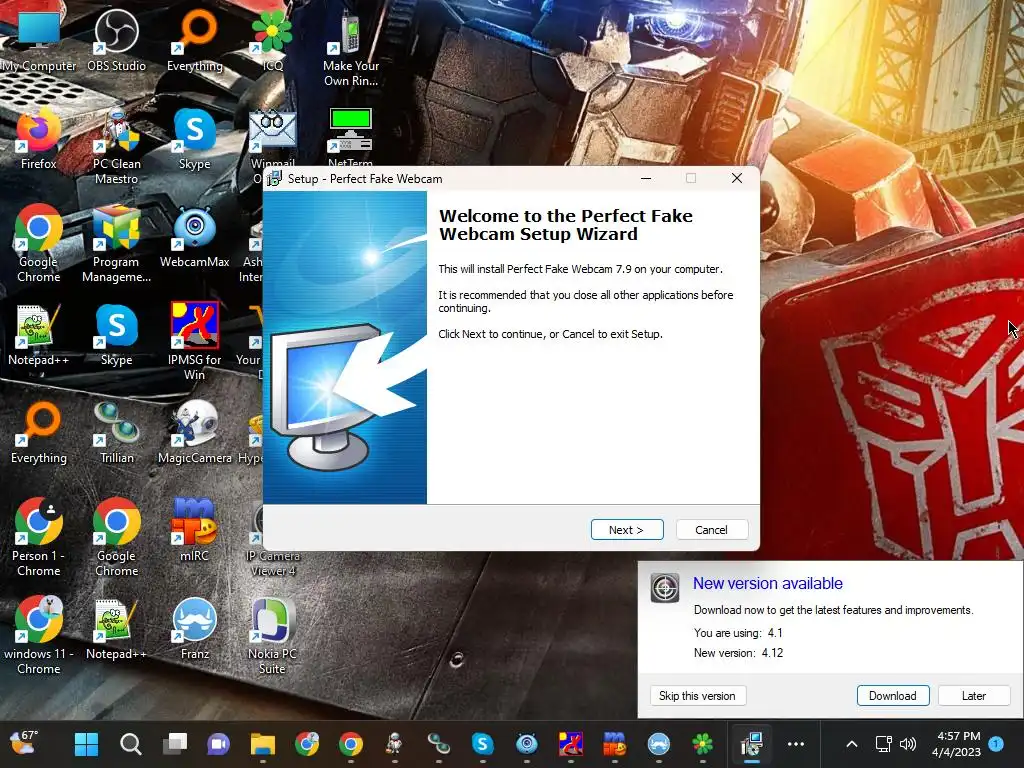Select the windows 11 - Chrome desktop shortcut
This screenshot has height=768, width=1024.
pyautogui.click(x=39, y=635)
